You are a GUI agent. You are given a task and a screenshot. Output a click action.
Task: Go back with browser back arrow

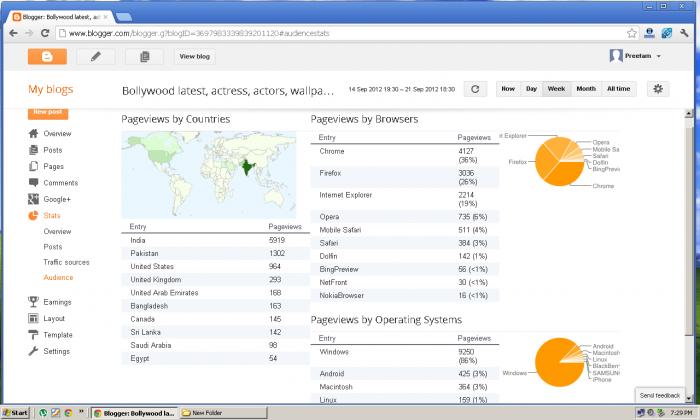(13, 33)
